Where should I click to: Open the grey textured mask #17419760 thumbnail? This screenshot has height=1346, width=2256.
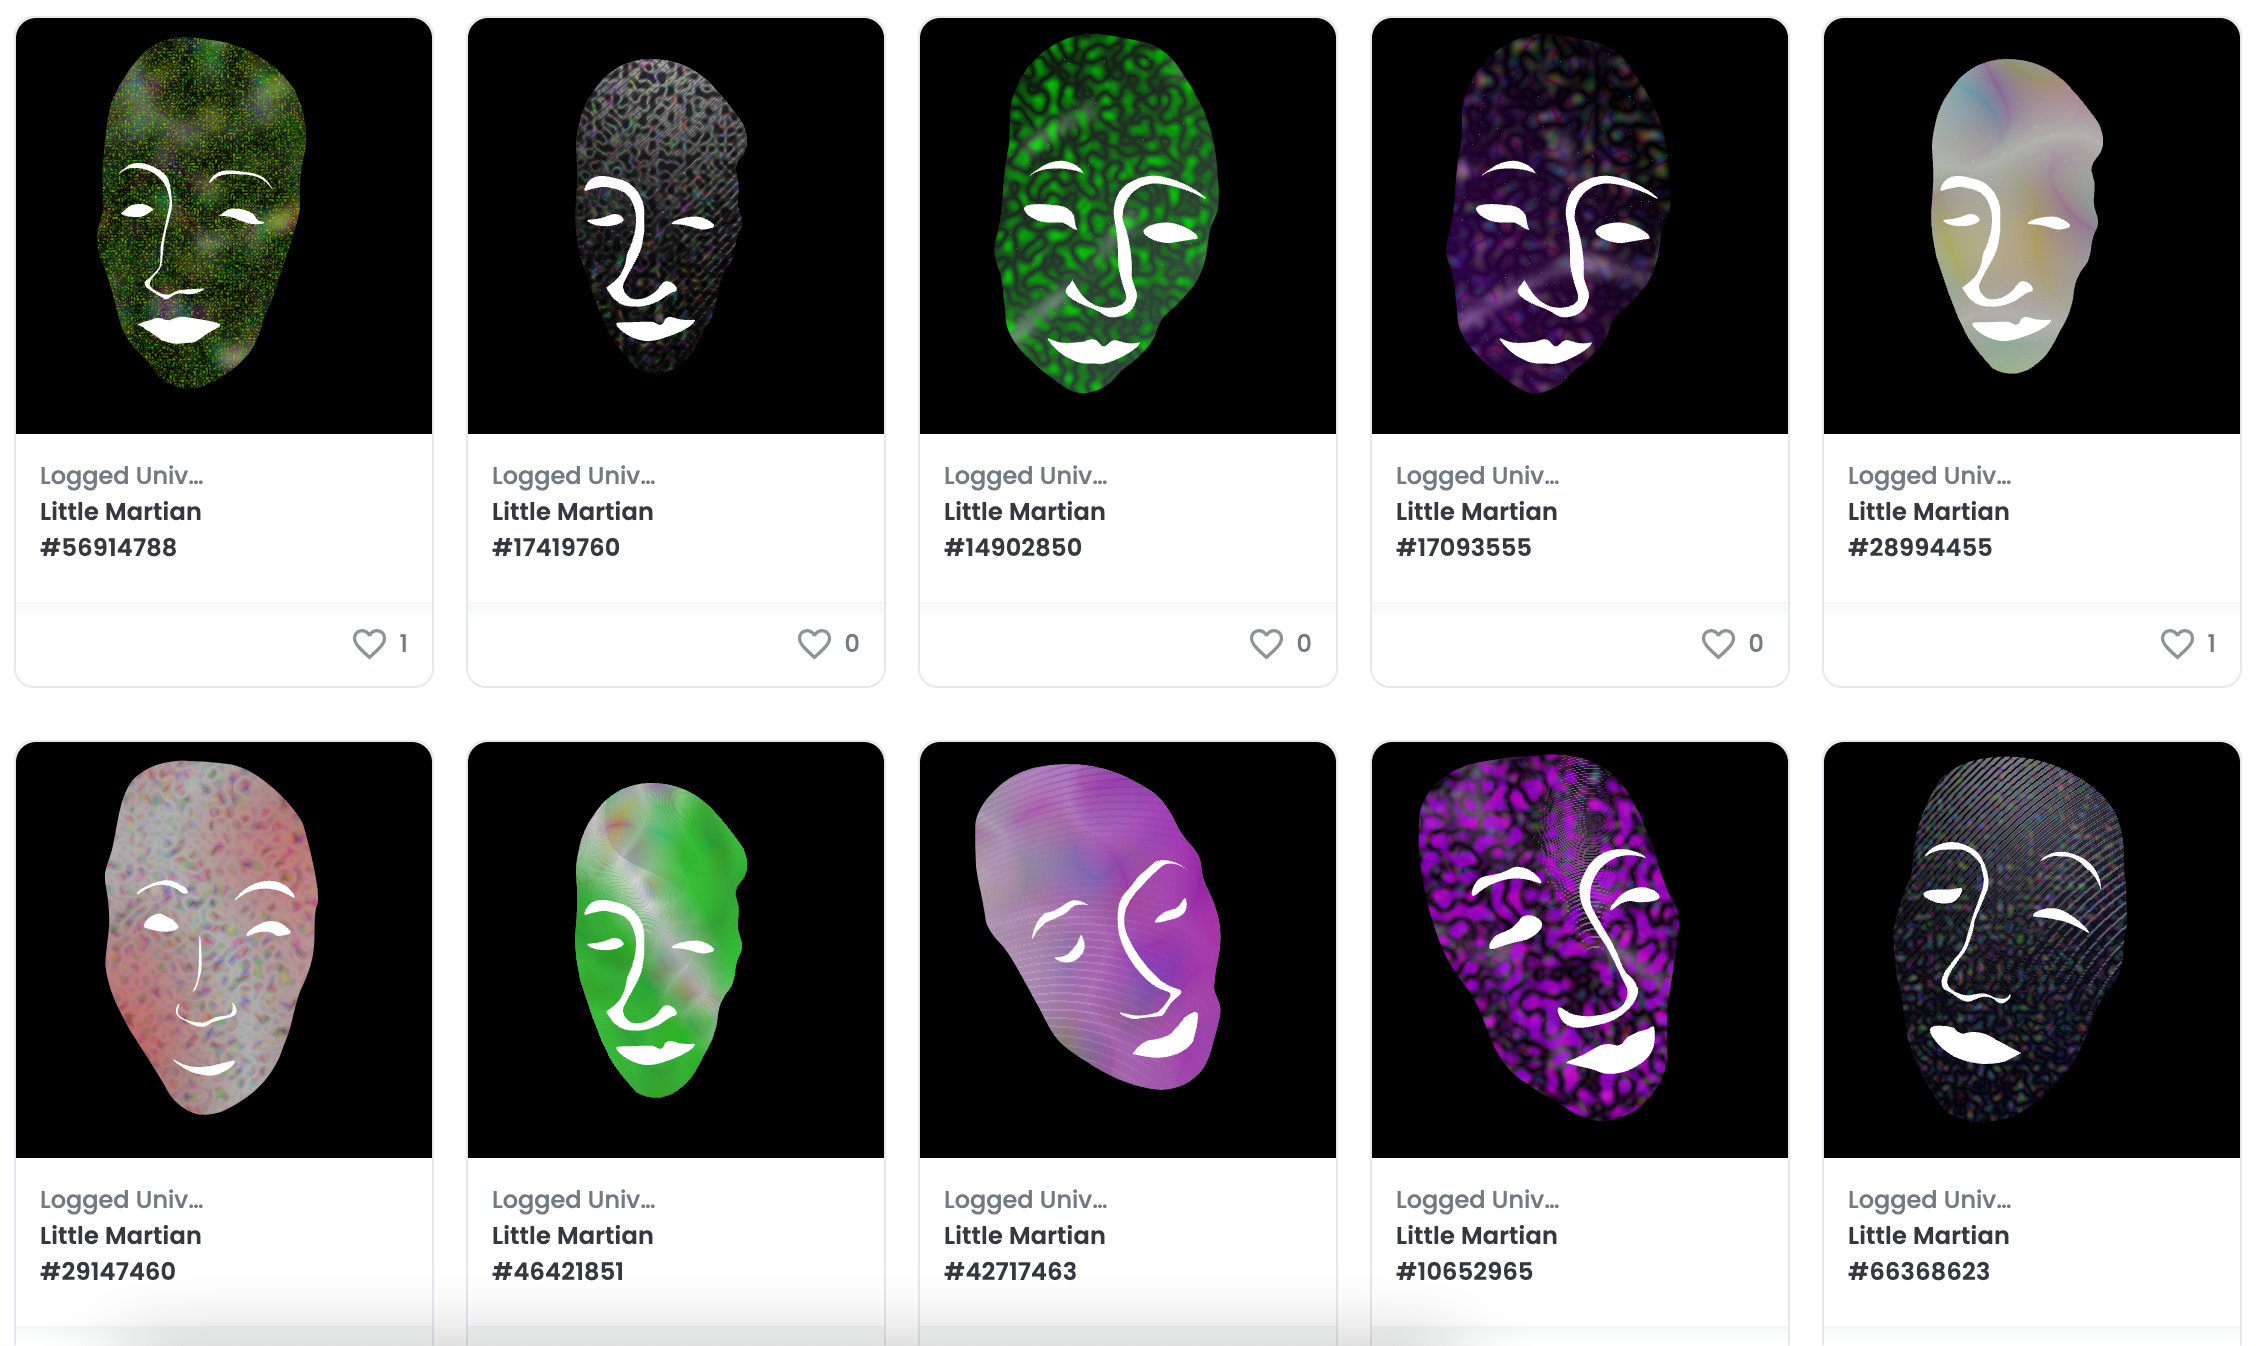coord(676,226)
